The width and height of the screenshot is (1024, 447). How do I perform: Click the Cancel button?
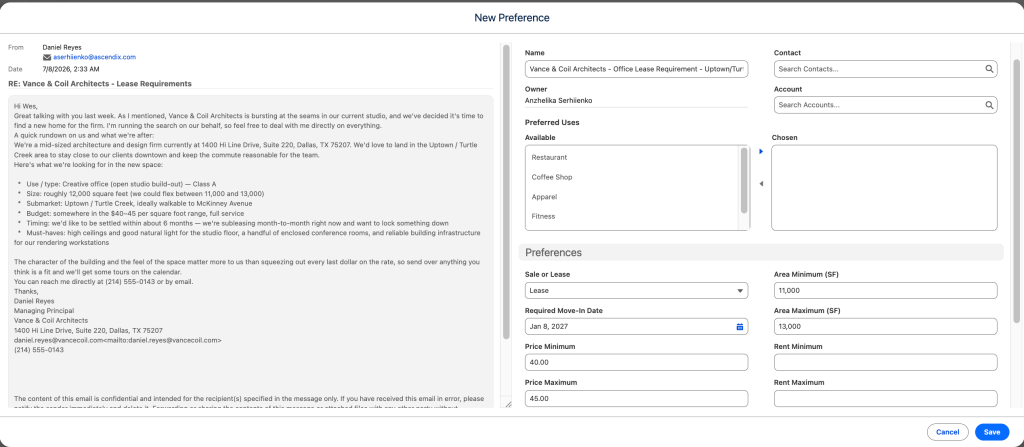pos(948,432)
